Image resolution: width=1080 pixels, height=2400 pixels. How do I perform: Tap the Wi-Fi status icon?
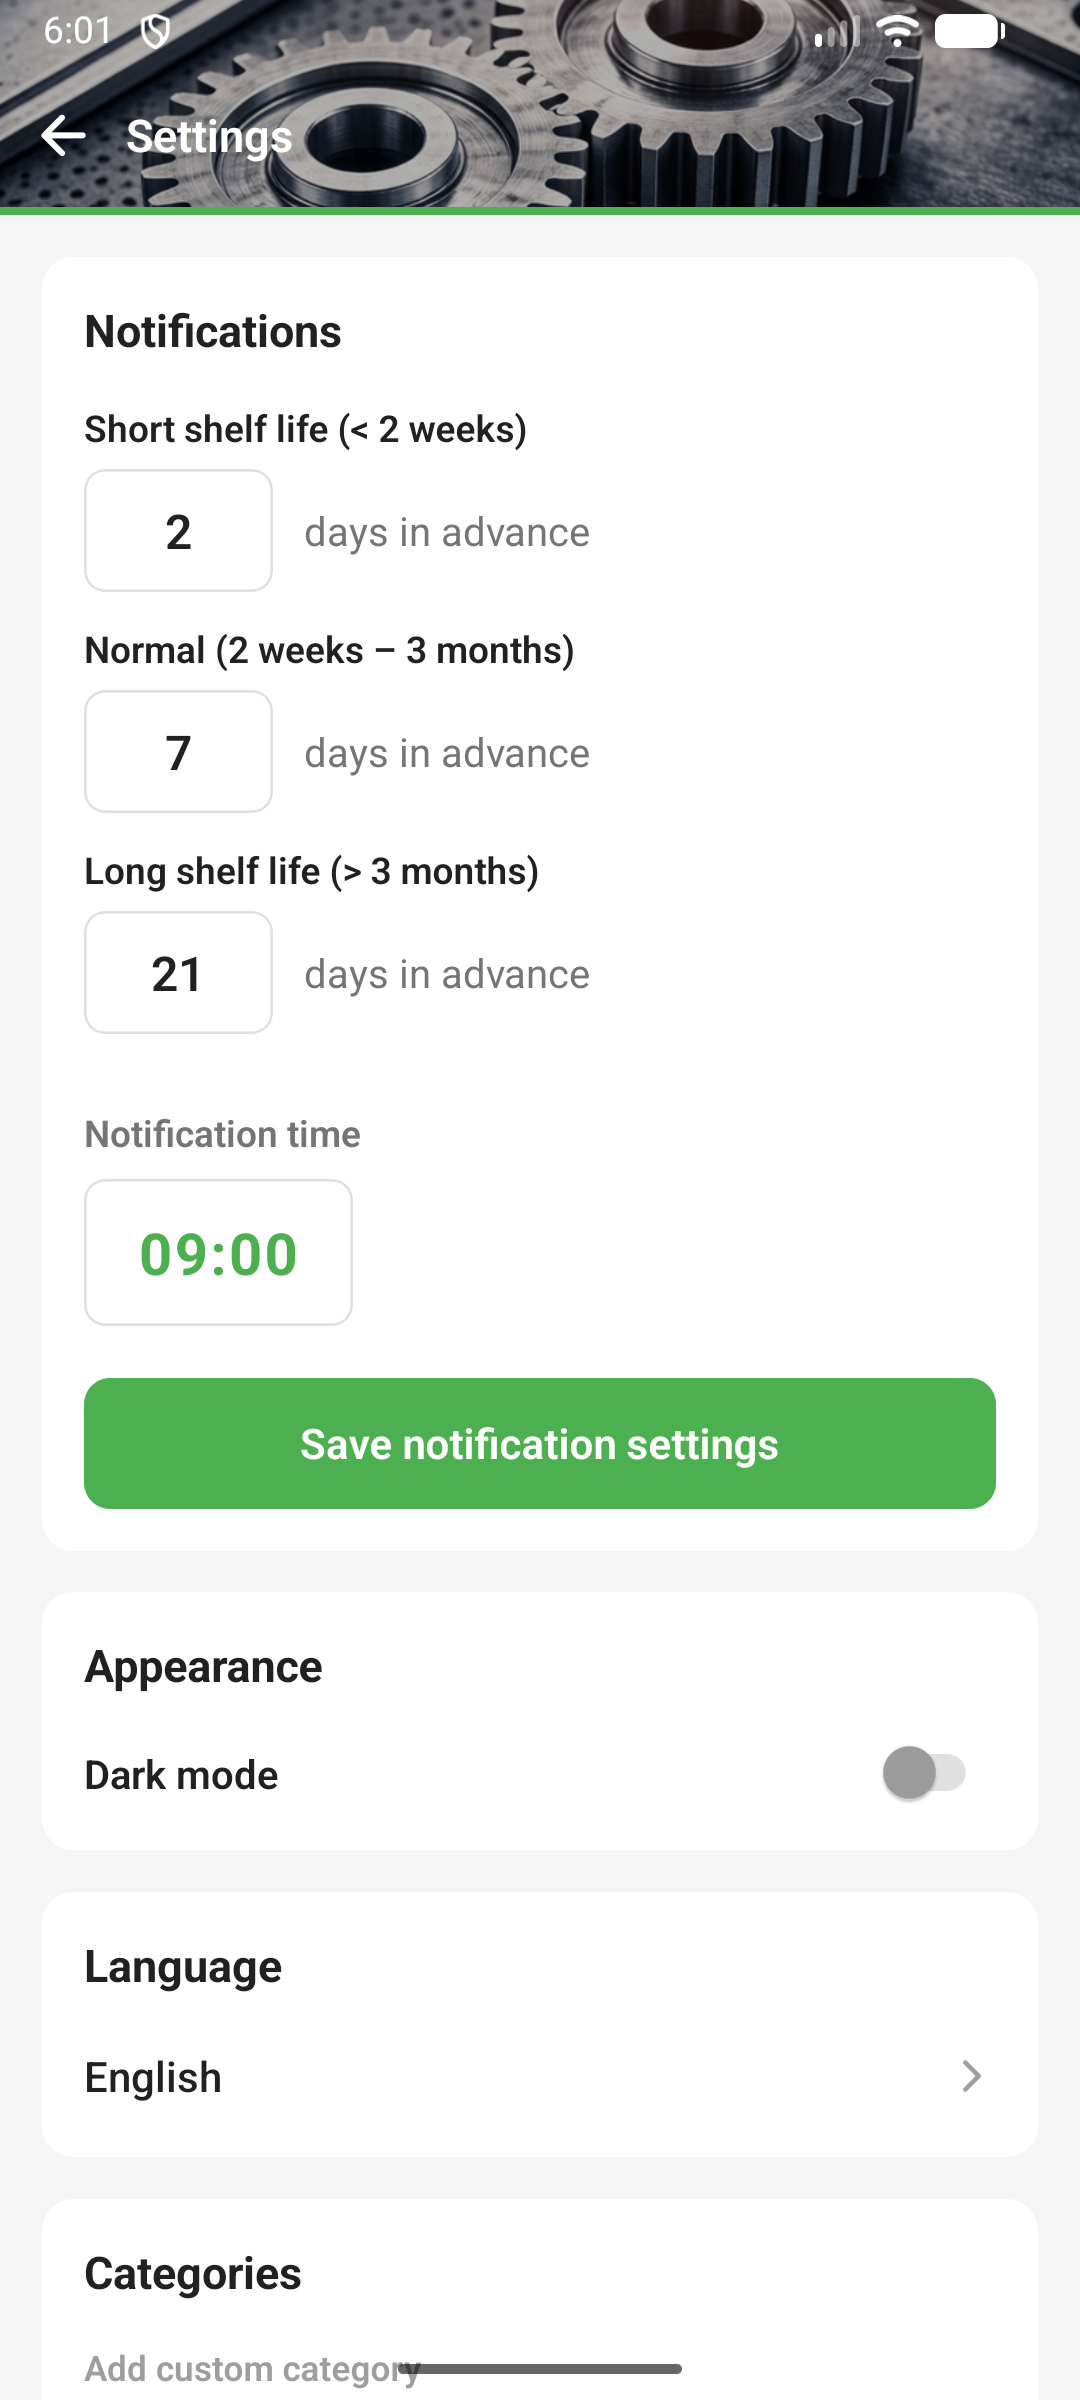897,32
